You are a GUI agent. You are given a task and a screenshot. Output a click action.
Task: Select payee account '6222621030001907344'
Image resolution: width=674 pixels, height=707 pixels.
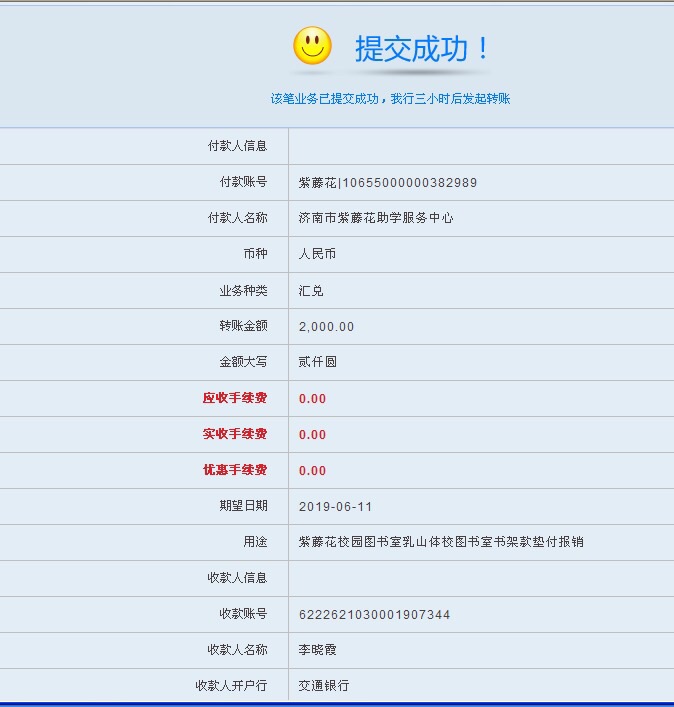tap(374, 615)
